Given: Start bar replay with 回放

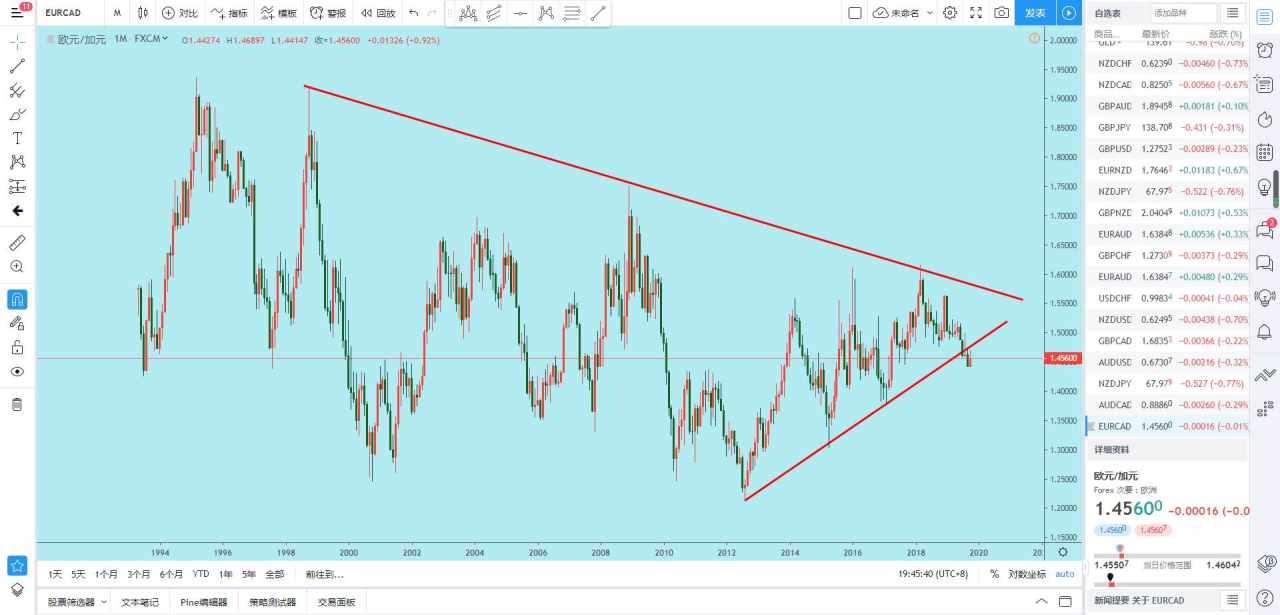Looking at the screenshot, I should (x=377, y=13).
